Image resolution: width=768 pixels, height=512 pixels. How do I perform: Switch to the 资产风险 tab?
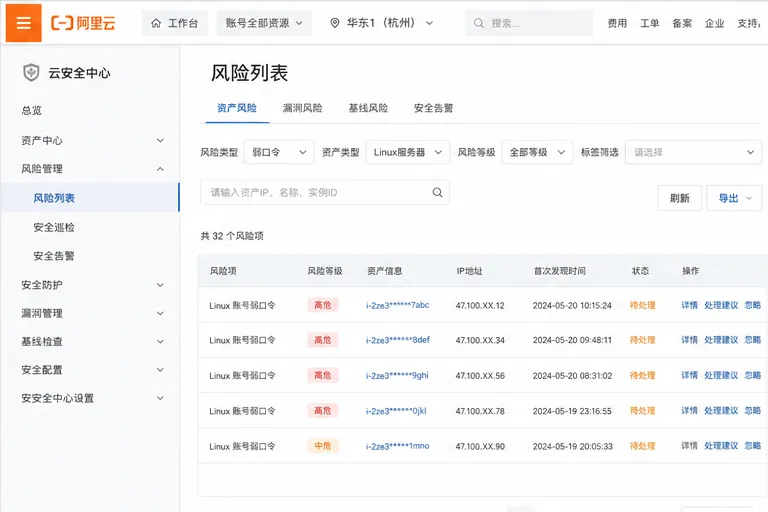[x=237, y=108]
